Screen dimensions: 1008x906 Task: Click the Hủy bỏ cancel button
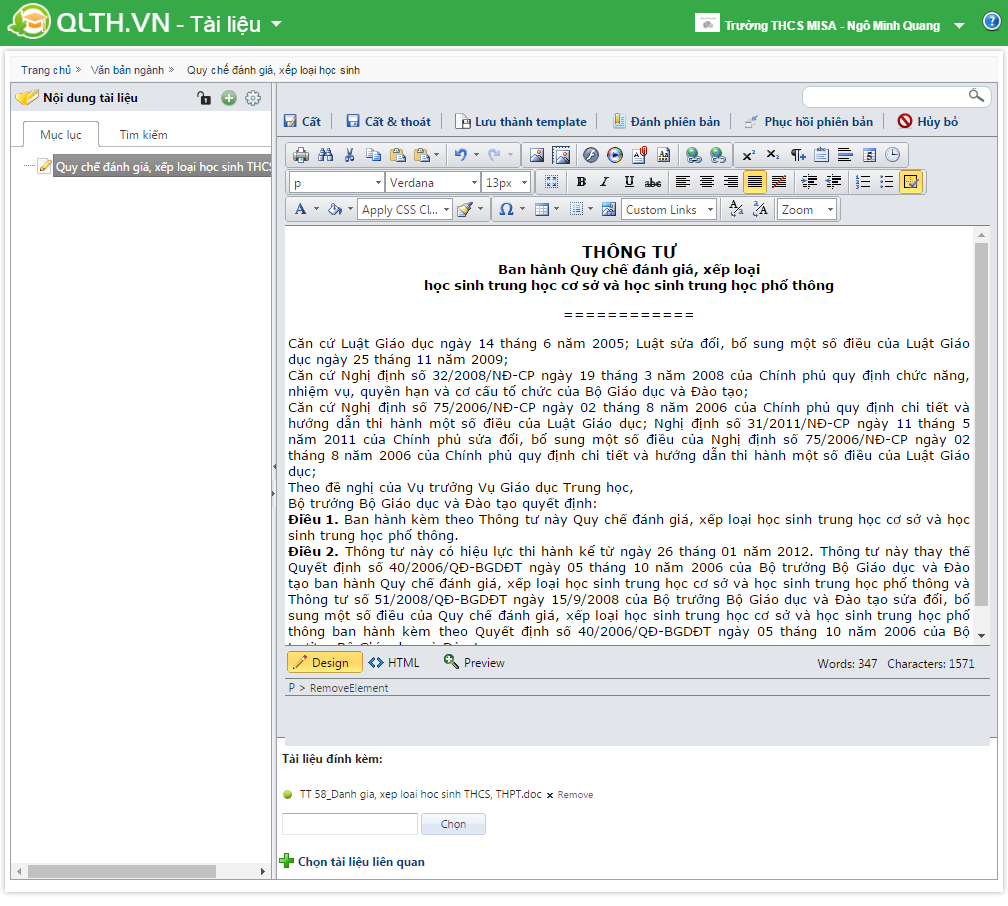click(928, 122)
